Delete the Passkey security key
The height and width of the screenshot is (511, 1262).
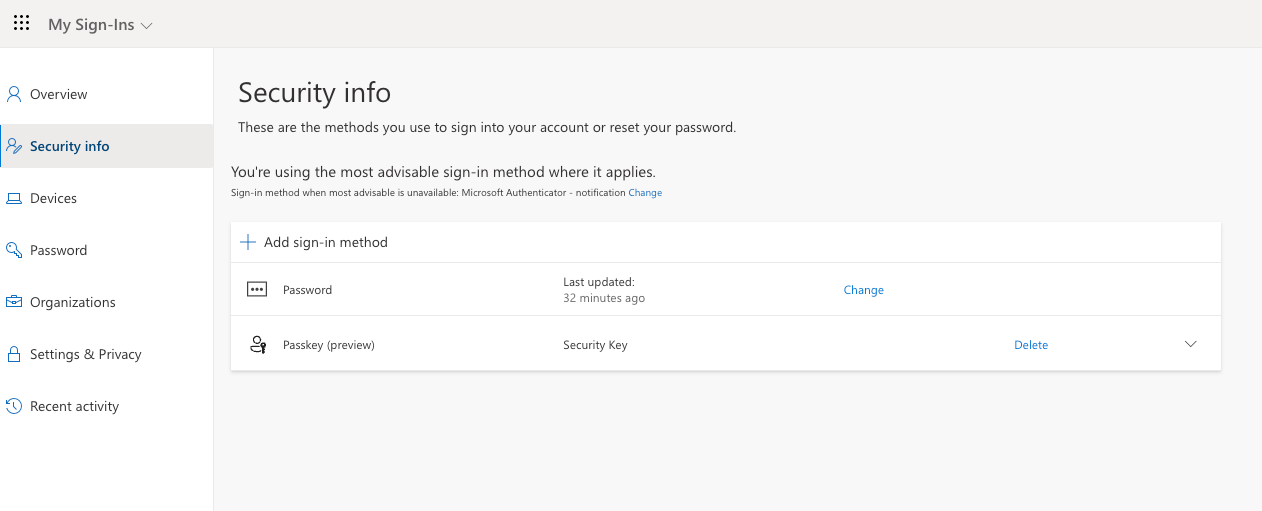tap(1030, 345)
